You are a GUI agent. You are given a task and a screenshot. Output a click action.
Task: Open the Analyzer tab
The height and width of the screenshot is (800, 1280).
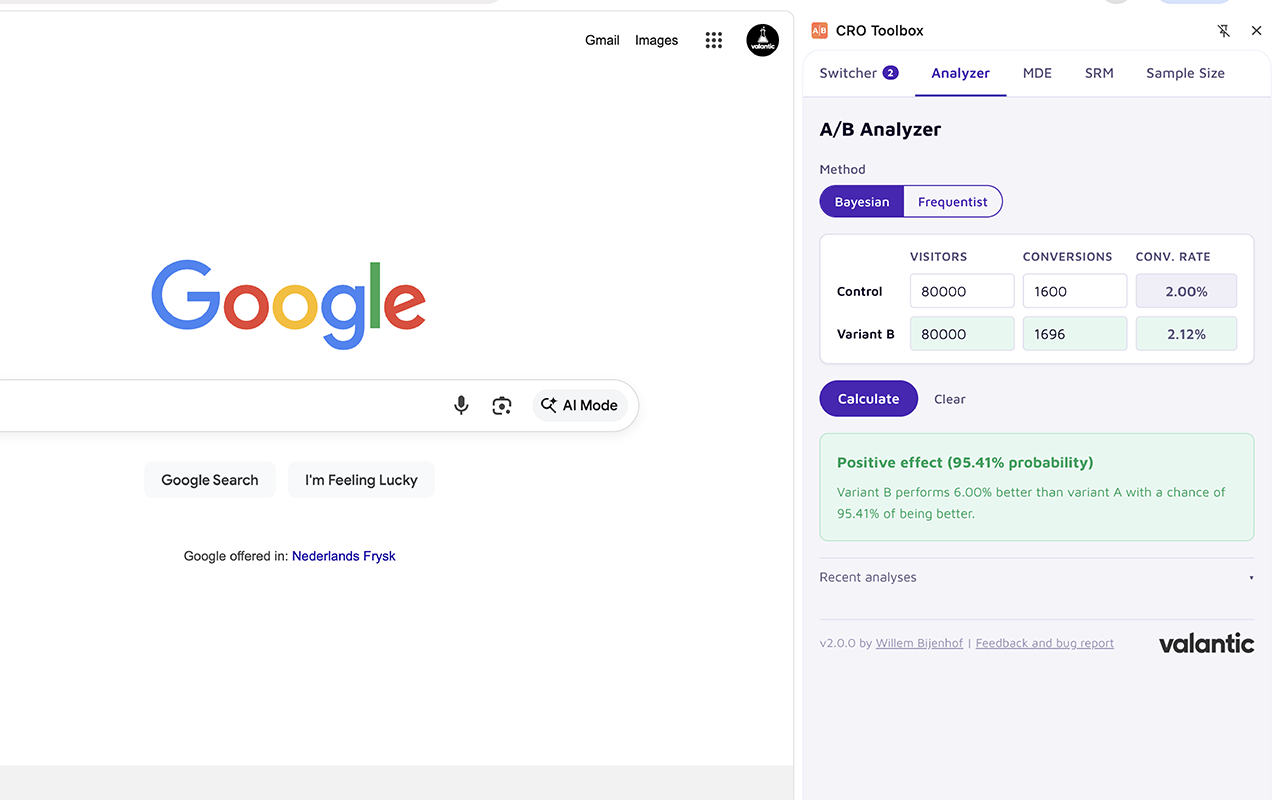point(960,73)
